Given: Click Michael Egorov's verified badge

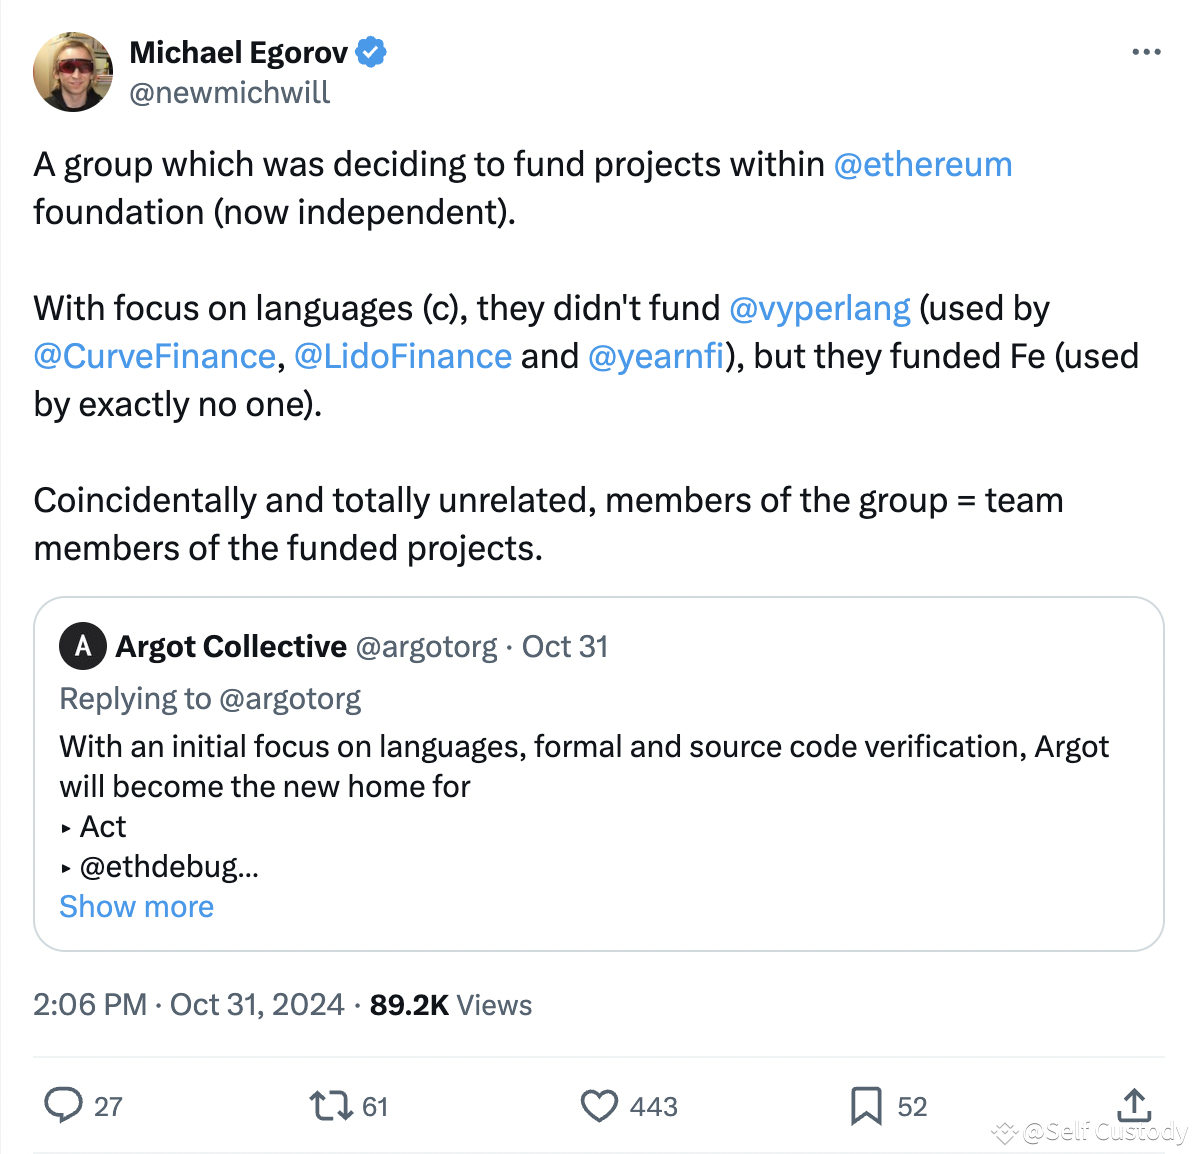Looking at the screenshot, I should [x=370, y=51].
